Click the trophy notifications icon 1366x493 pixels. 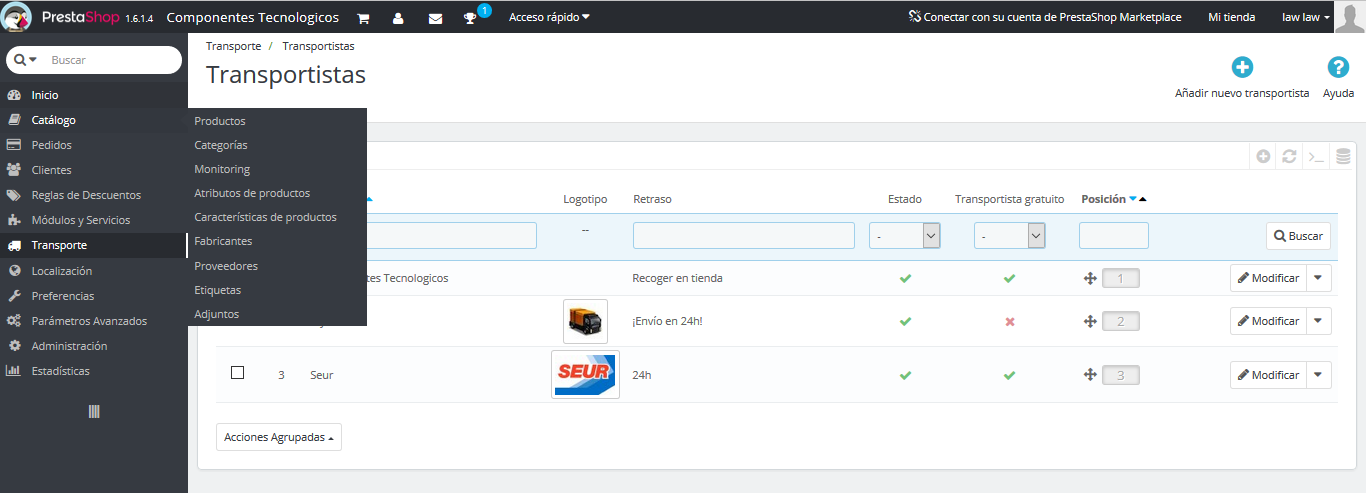470,18
